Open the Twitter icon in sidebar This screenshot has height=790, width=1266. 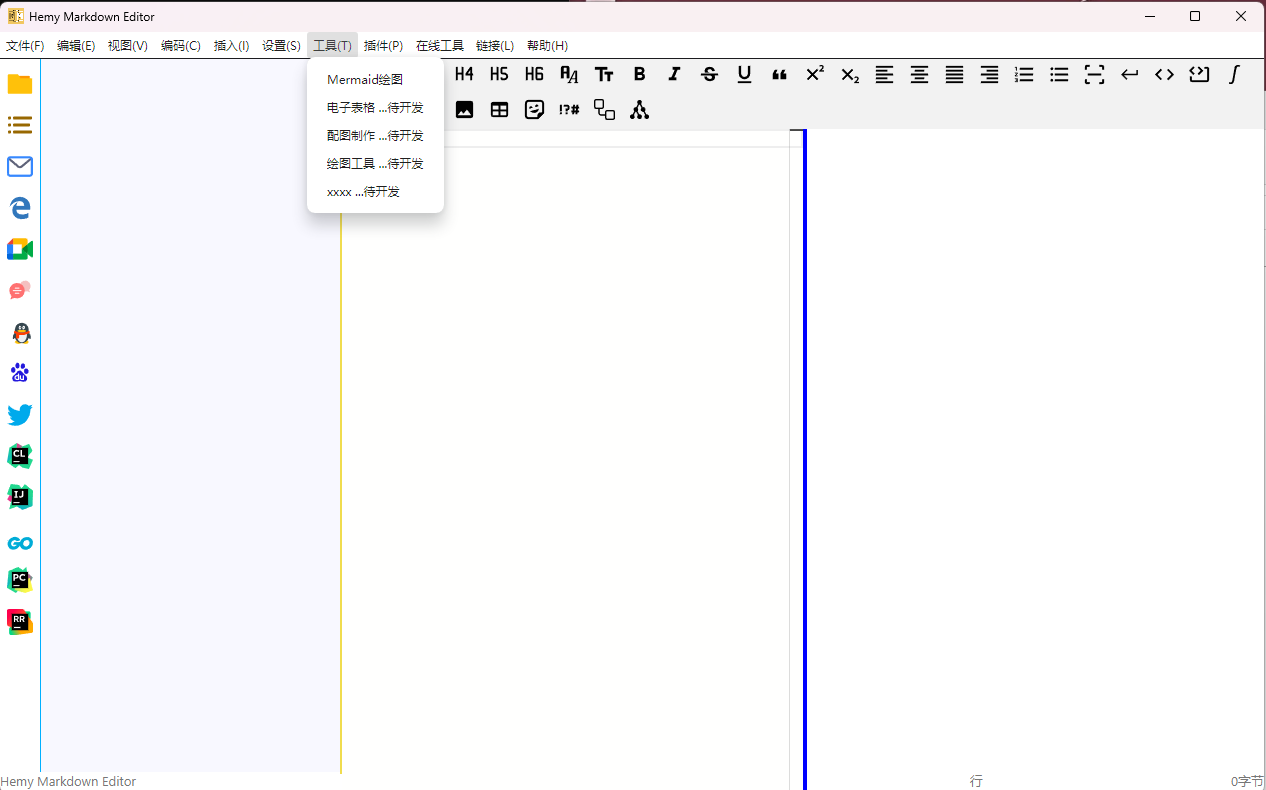20,415
